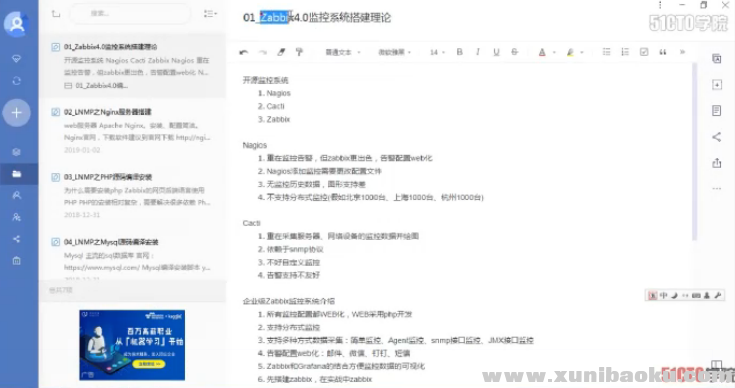Open the sidebar single-person 'shared with me' icon

coord(16,195)
